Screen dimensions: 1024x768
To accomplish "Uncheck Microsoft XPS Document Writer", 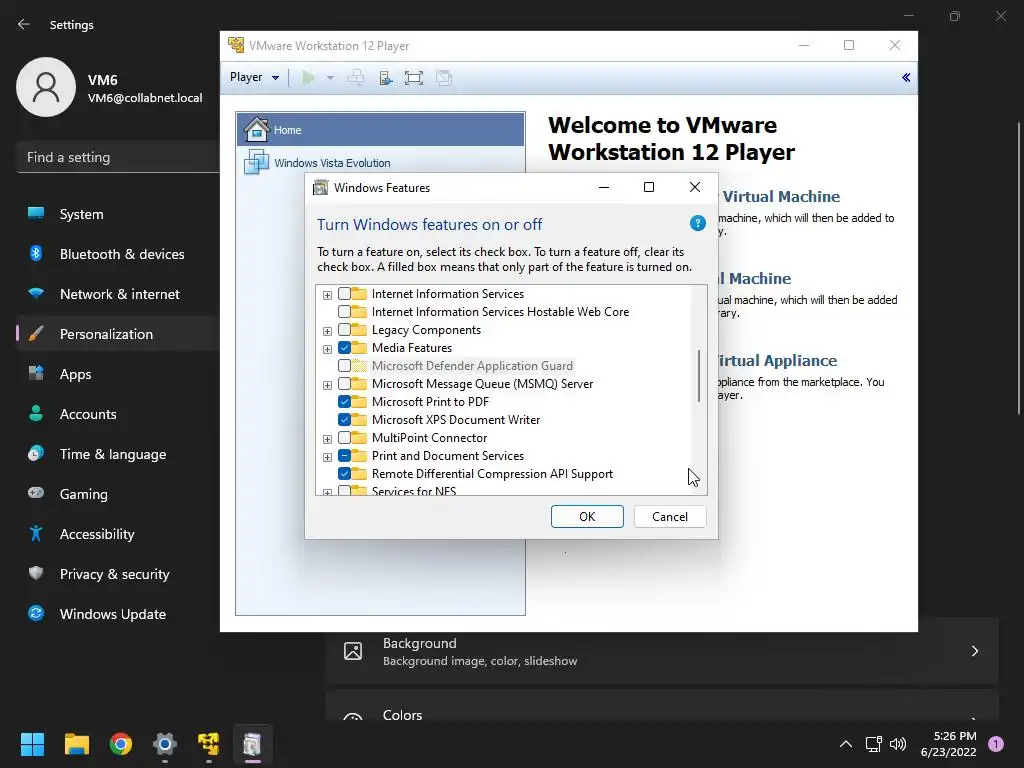I will click(344, 419).
